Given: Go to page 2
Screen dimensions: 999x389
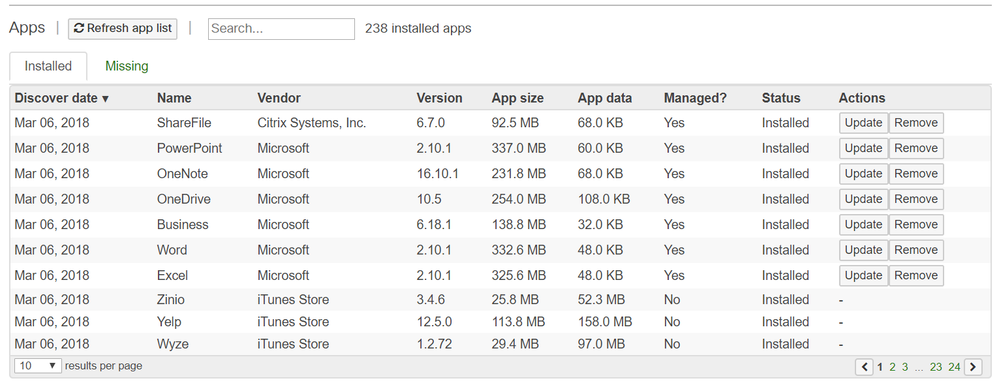Looking at the screenshot, I should tap(893, 367).
